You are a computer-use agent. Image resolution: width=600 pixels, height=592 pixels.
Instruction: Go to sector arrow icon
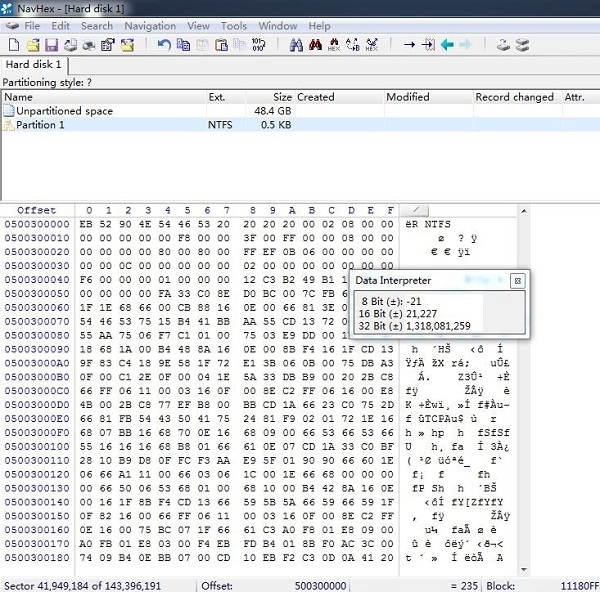[x=428, y=45]
